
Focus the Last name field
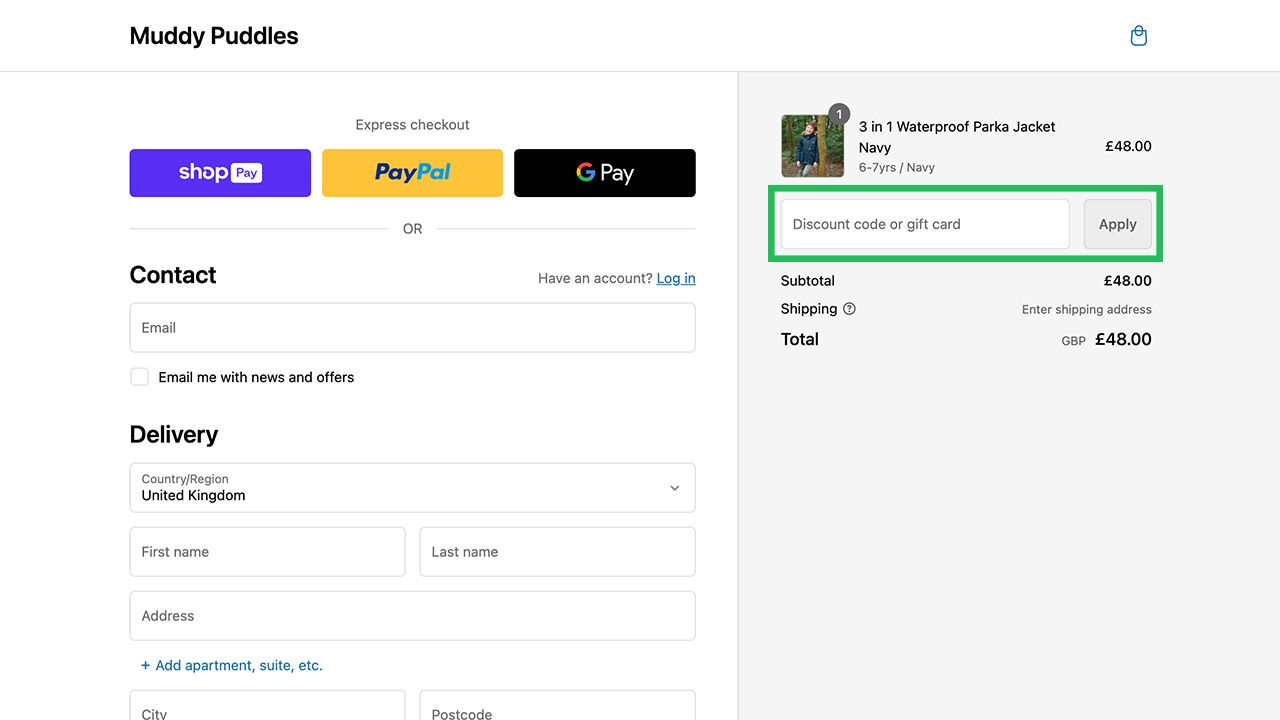558,552
